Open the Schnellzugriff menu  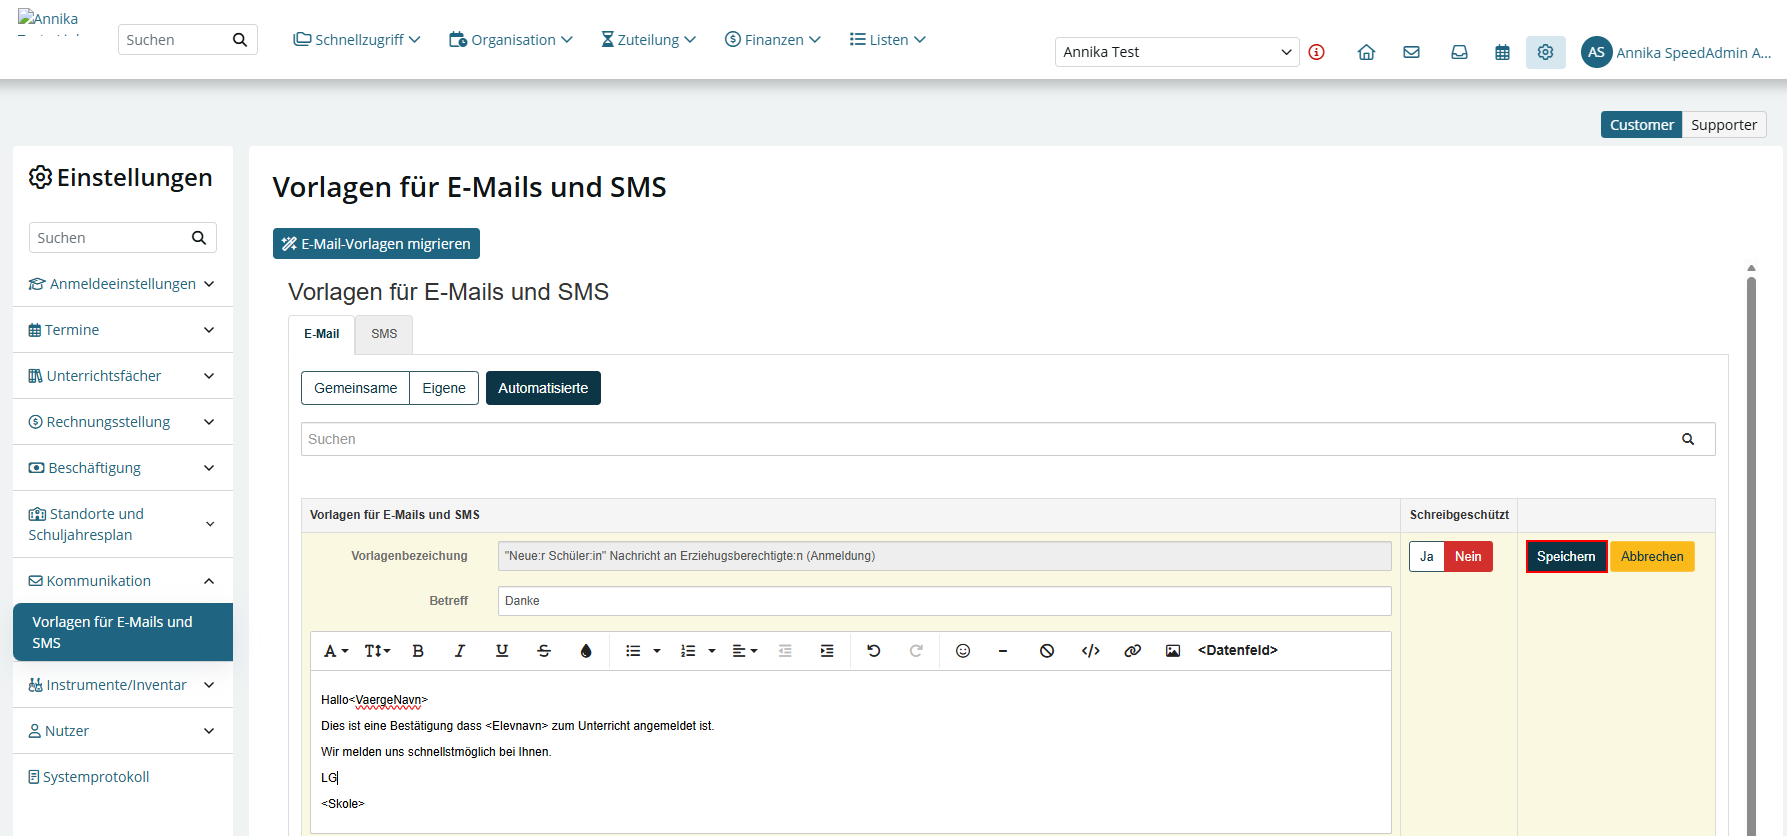357,40
